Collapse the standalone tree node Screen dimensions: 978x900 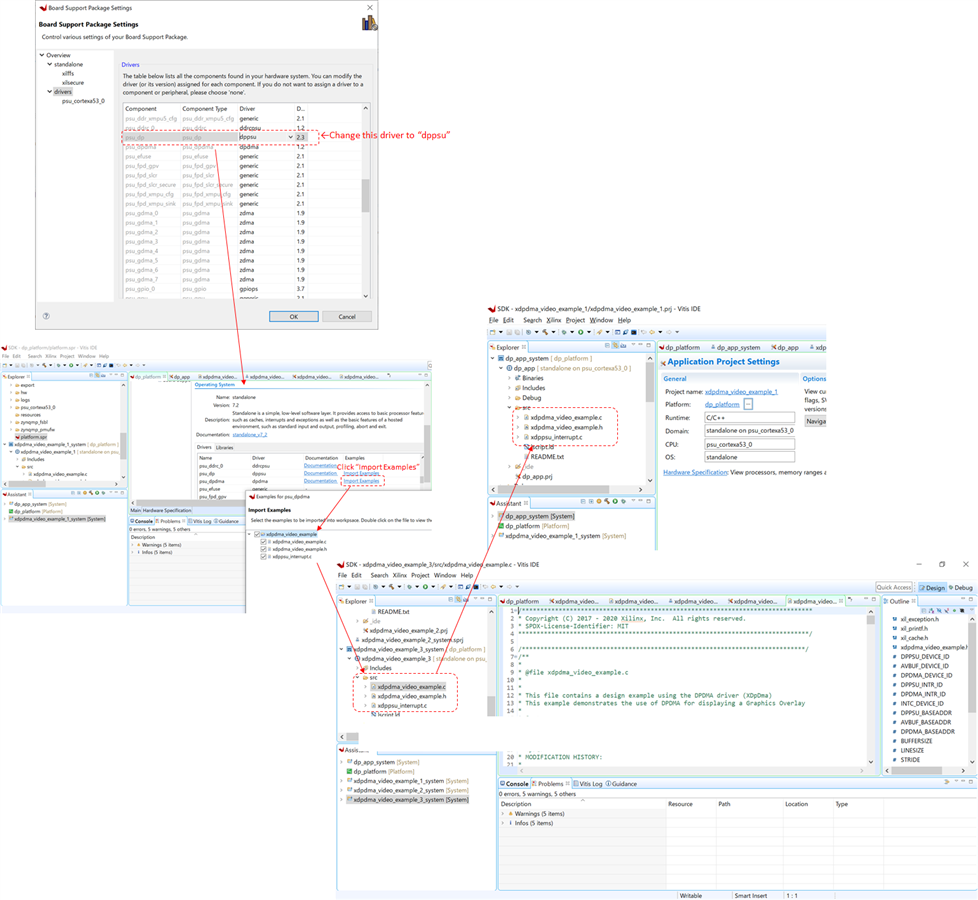(x=49, y=64)
